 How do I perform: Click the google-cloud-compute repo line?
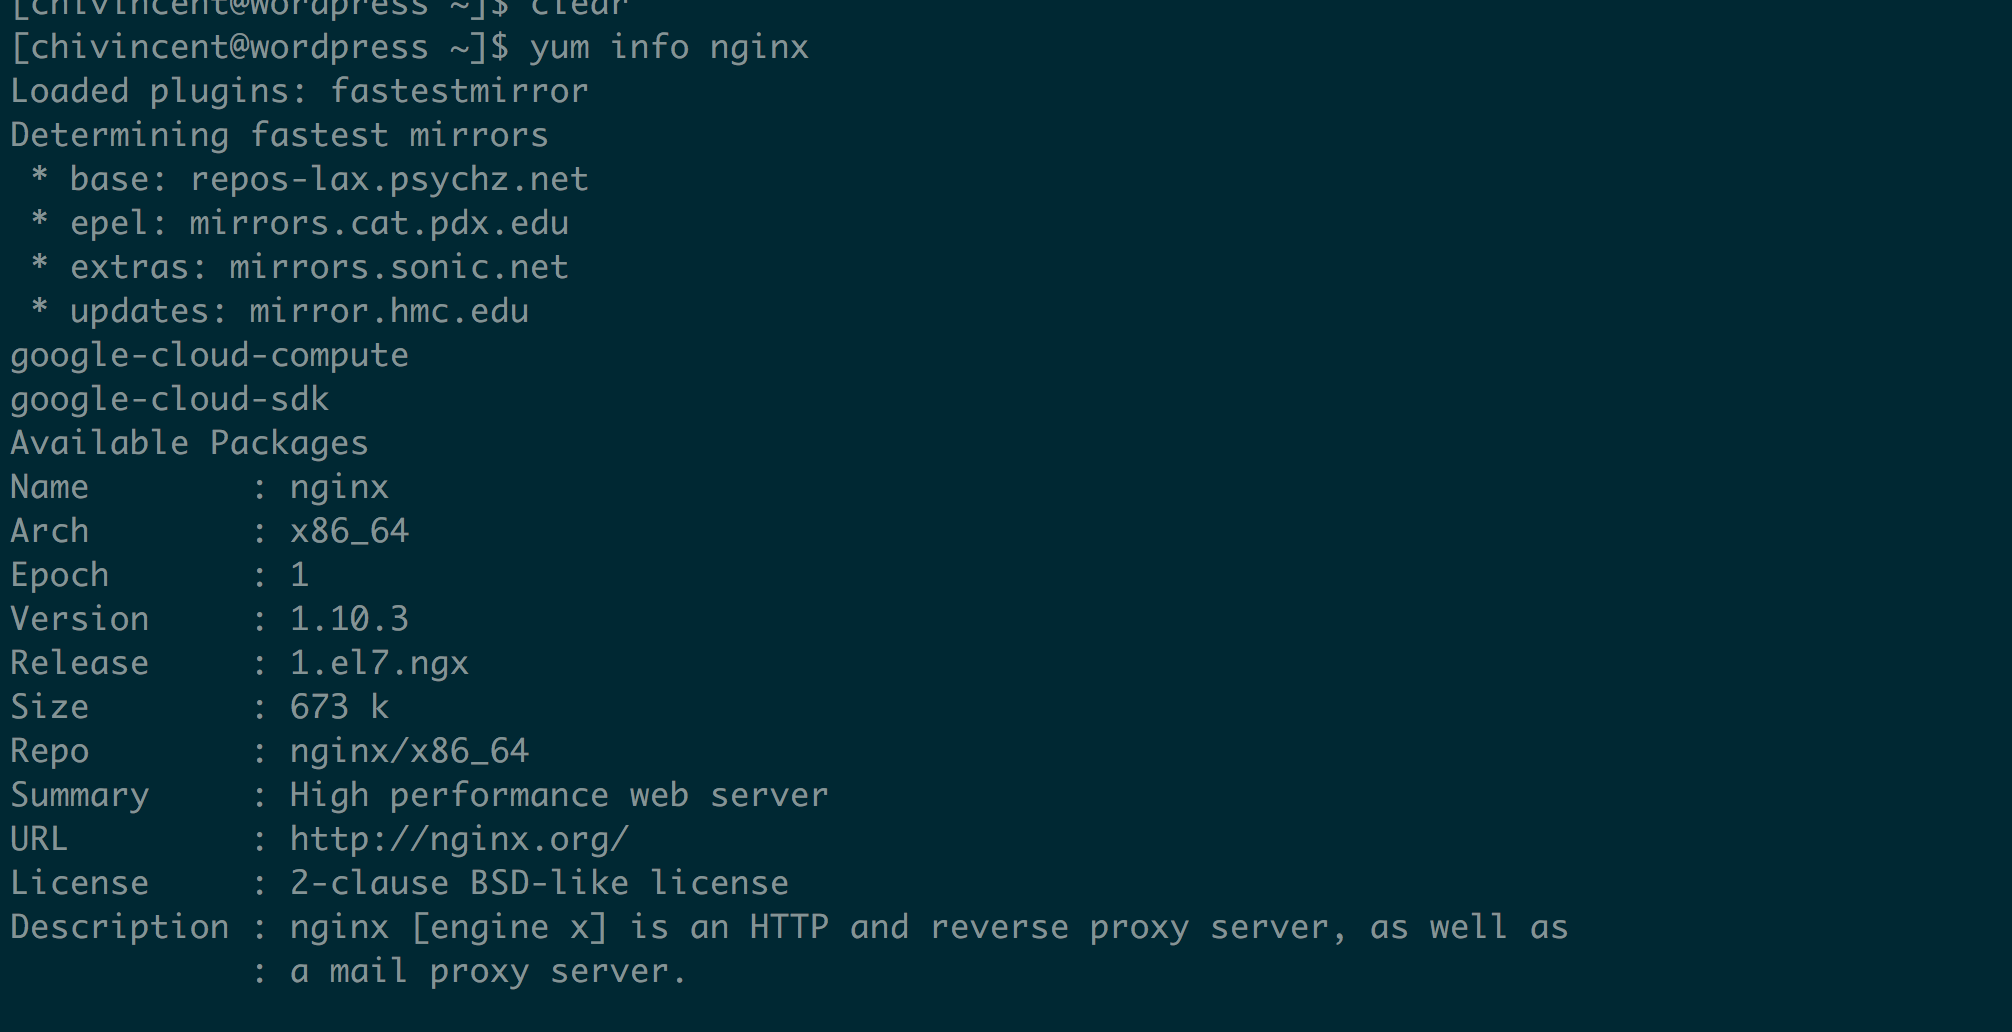point(209,356)
